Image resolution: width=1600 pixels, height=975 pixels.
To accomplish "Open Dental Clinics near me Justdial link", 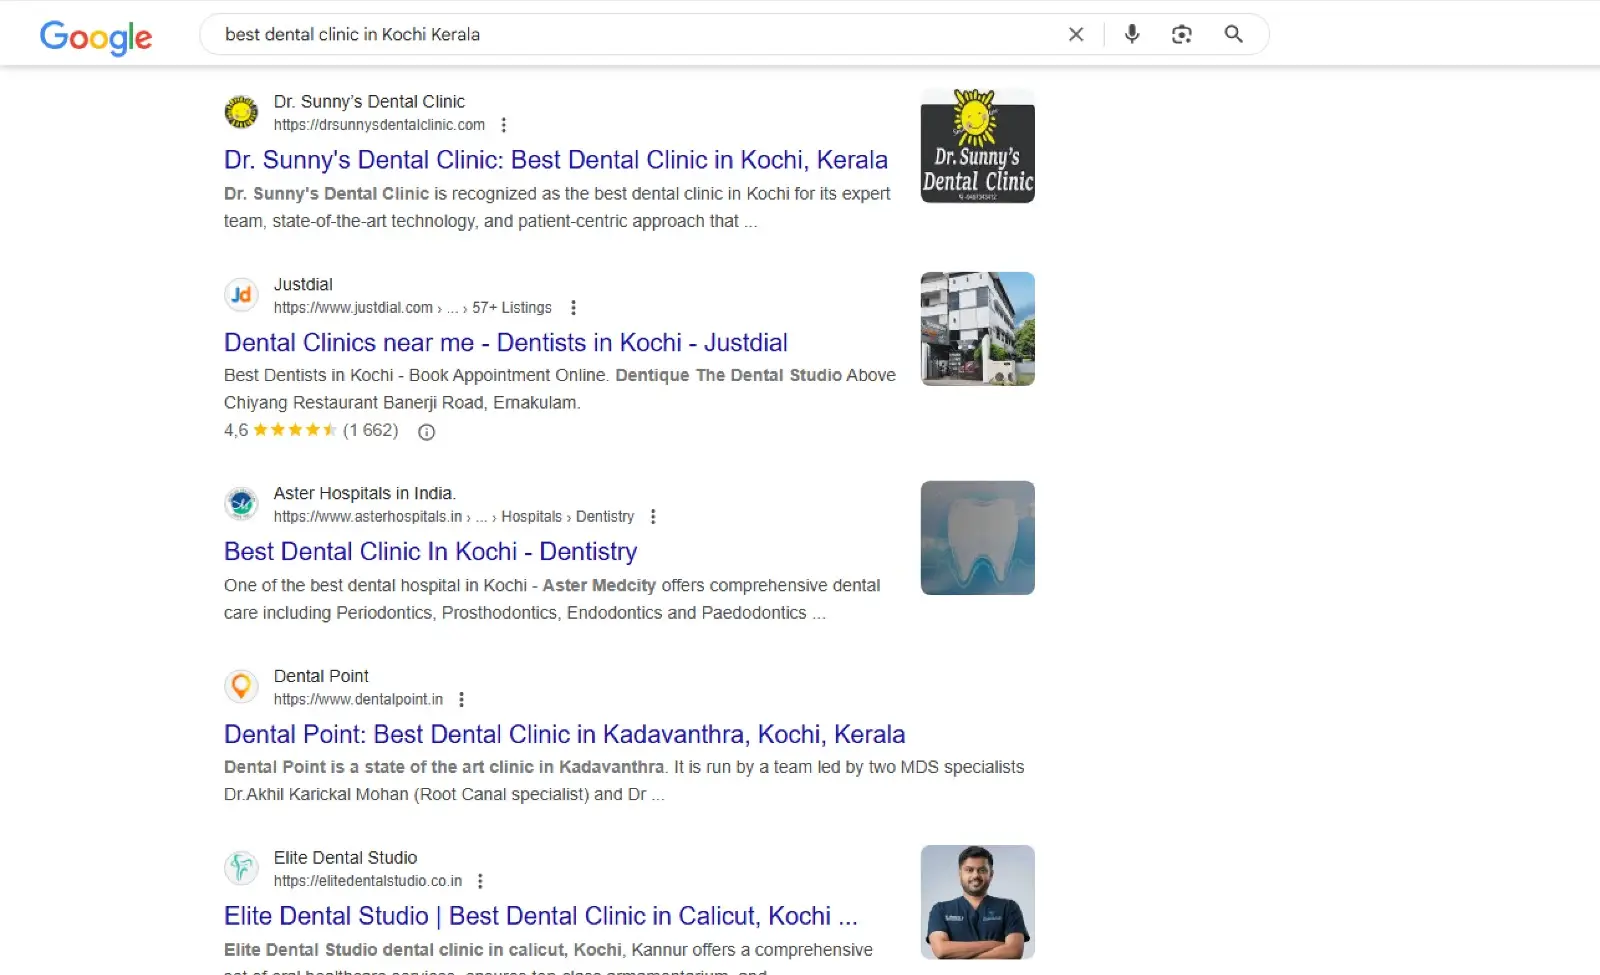I will click(506, 343).
